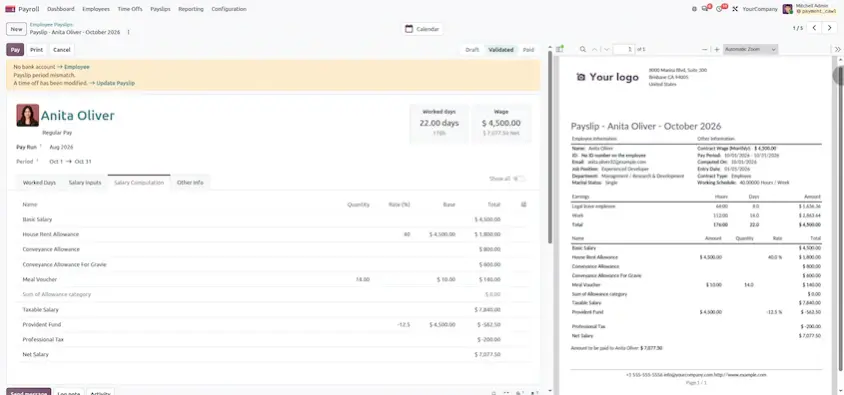Follow the Employee link in warning banner
844x395 pixels.
coord(77,67)
